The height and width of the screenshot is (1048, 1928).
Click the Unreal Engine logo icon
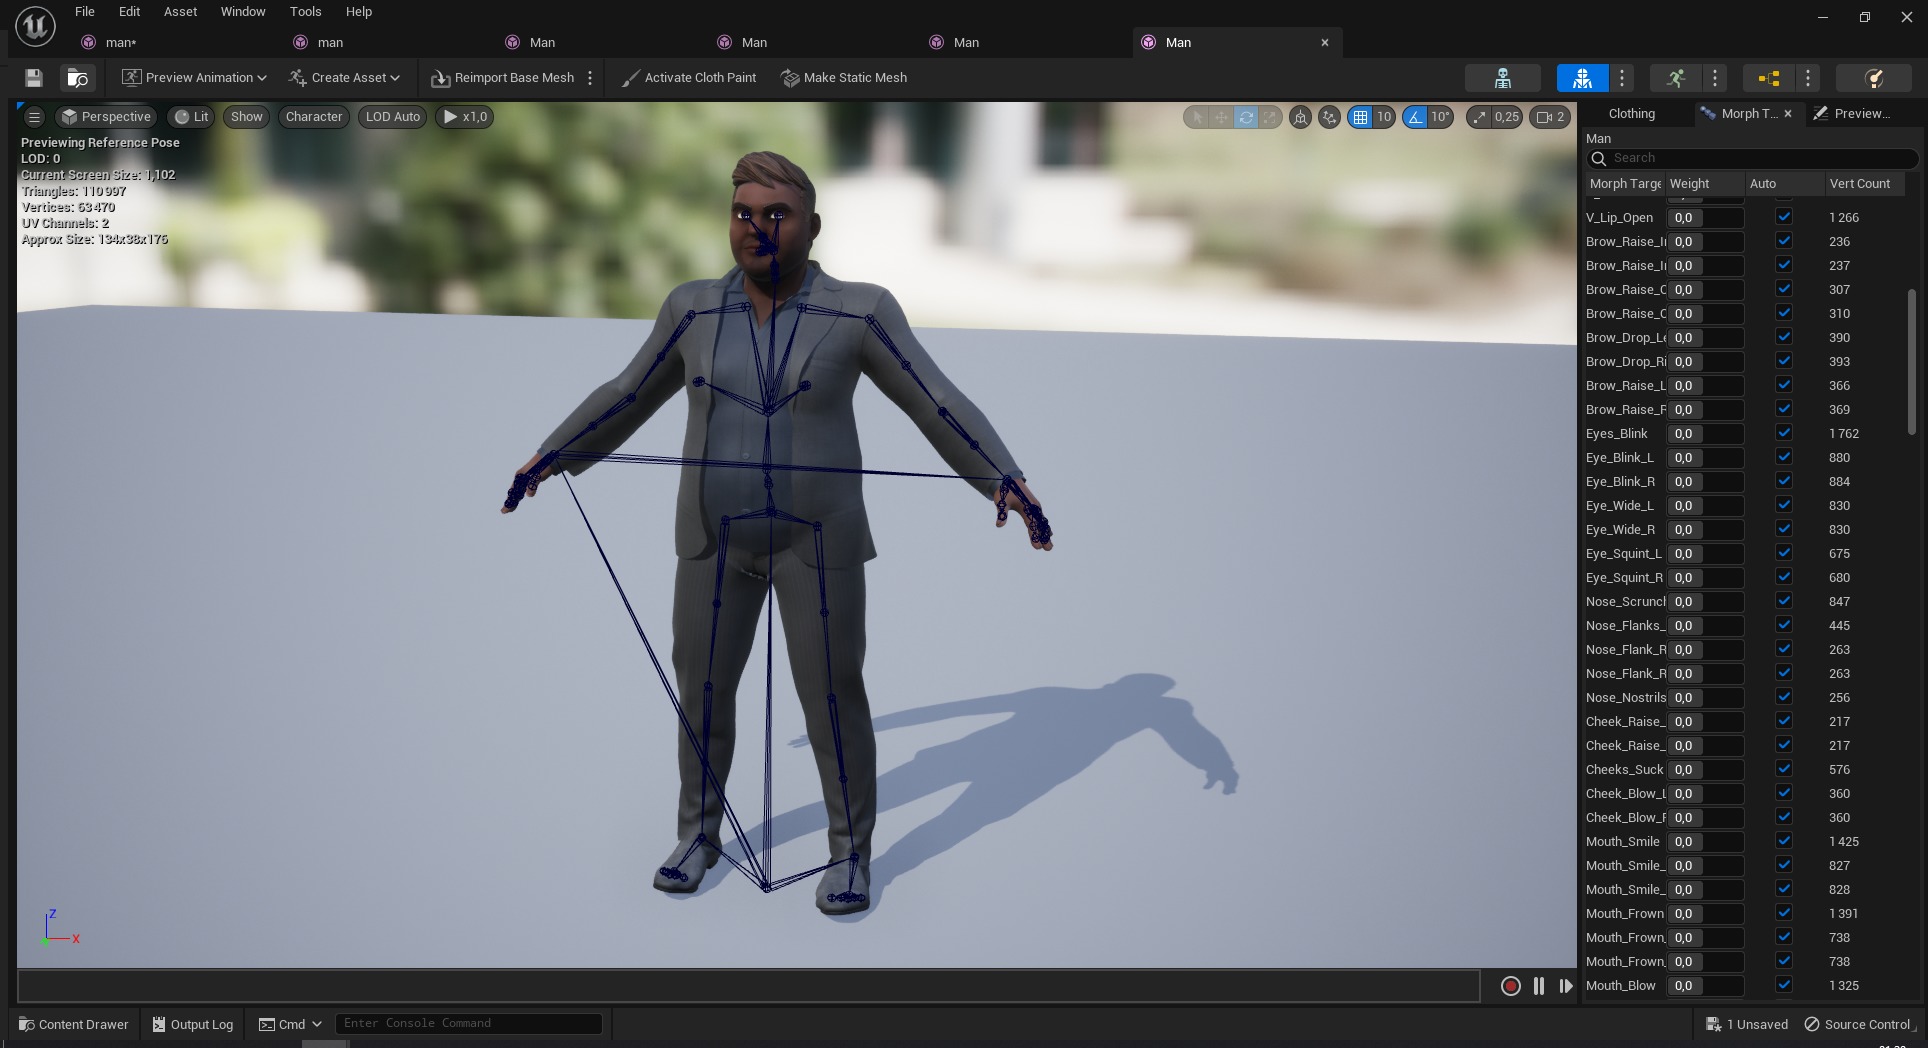point(35,27)
